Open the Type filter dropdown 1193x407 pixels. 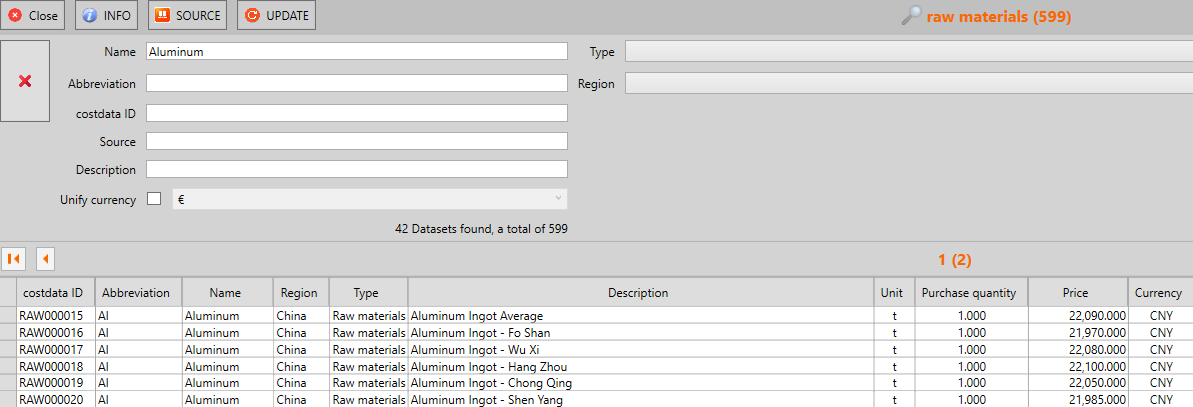click(x=908, y=51)
